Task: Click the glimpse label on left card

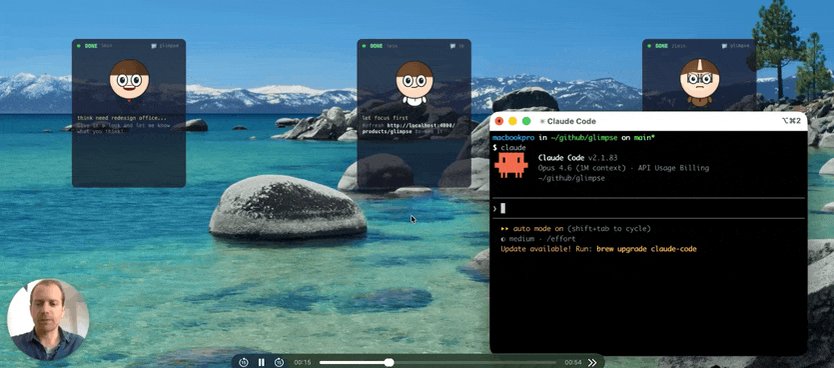Action: 168,46
